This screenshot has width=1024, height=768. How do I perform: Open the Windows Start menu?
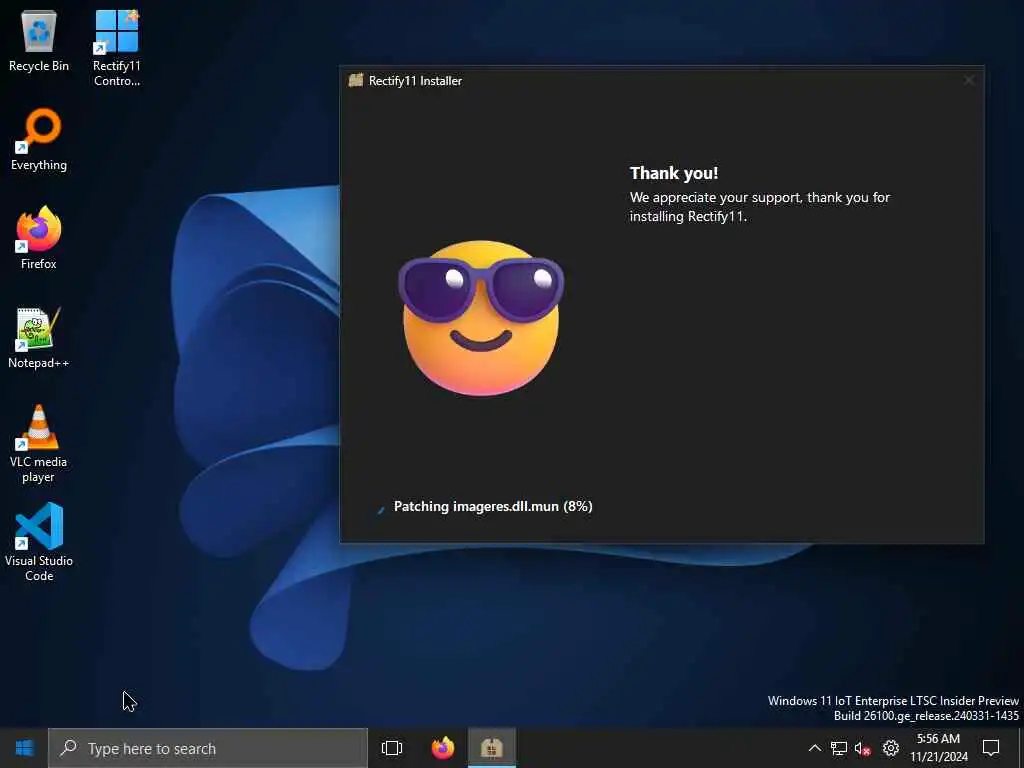[x=24, y=748]
